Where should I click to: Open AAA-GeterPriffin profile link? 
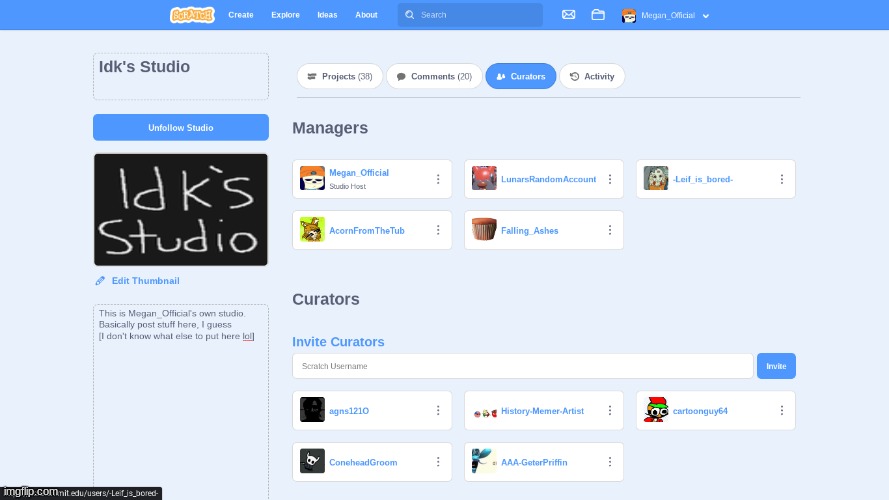tap(534, 463)
